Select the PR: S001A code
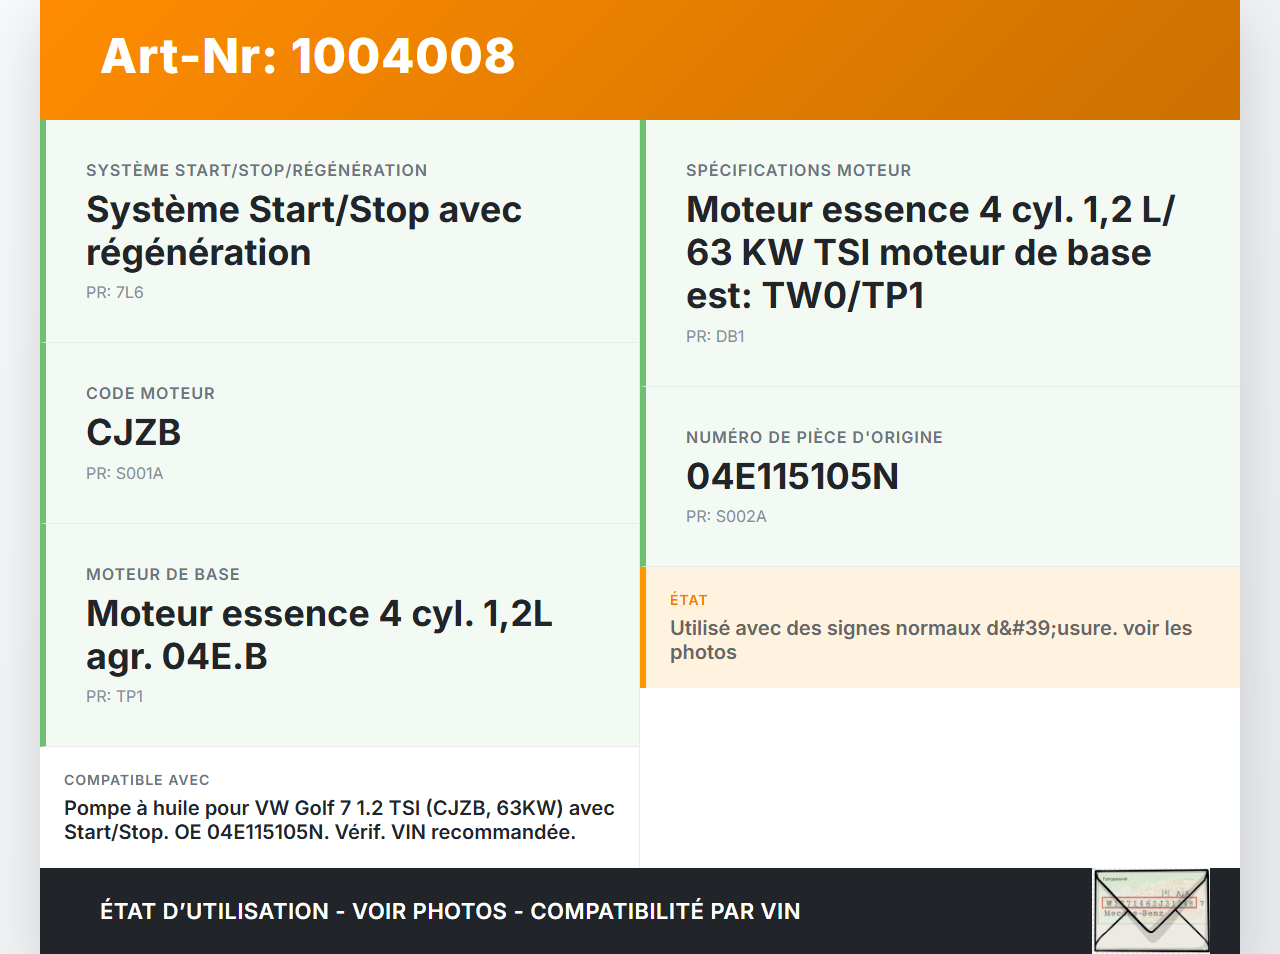Screen dimensions: 1280x954 pos(125,473)
